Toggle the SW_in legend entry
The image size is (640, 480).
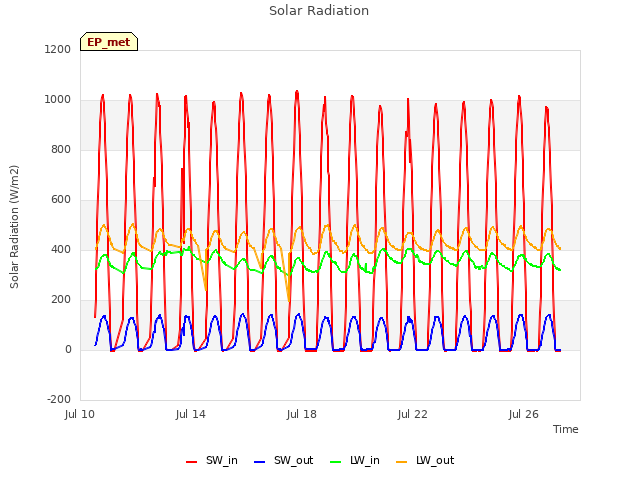click(212, 460)
